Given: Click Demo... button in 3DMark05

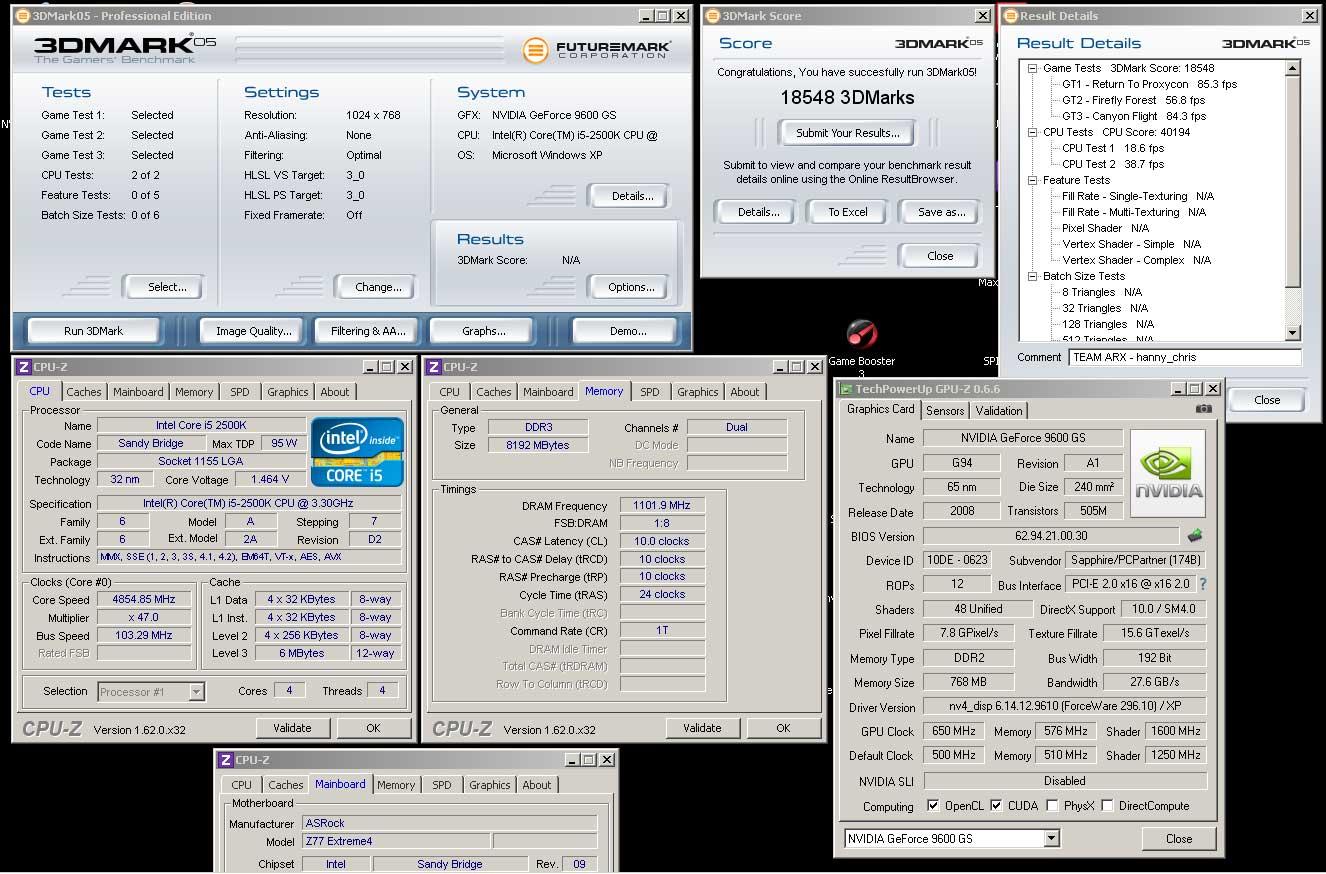Looking at the screenshot, I should 628,331.
